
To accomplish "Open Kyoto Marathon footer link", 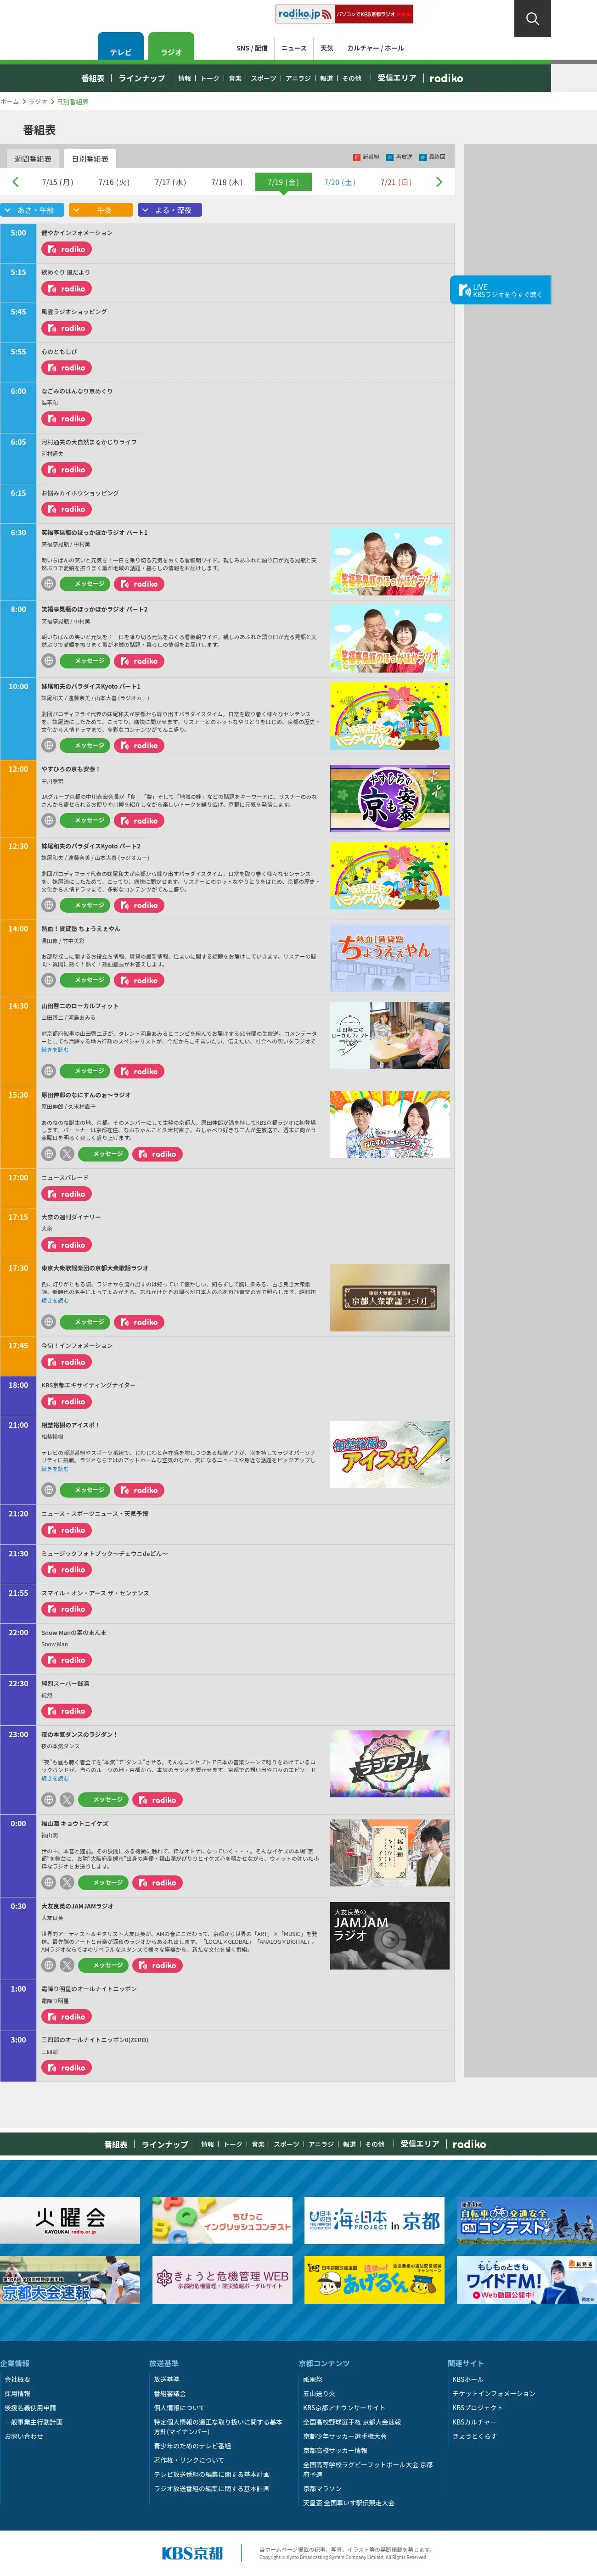I will coord(322,2489).
